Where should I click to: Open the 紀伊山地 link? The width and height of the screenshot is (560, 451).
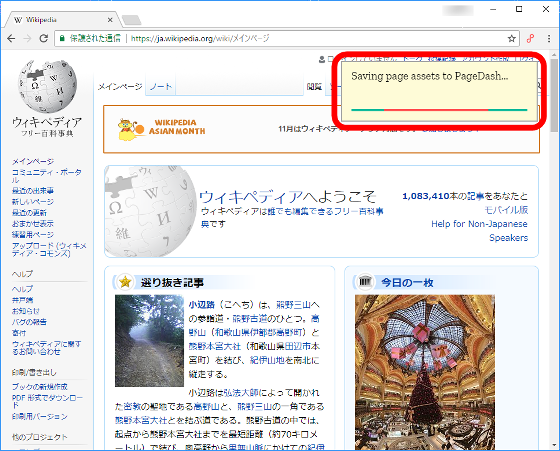point(267,360)
